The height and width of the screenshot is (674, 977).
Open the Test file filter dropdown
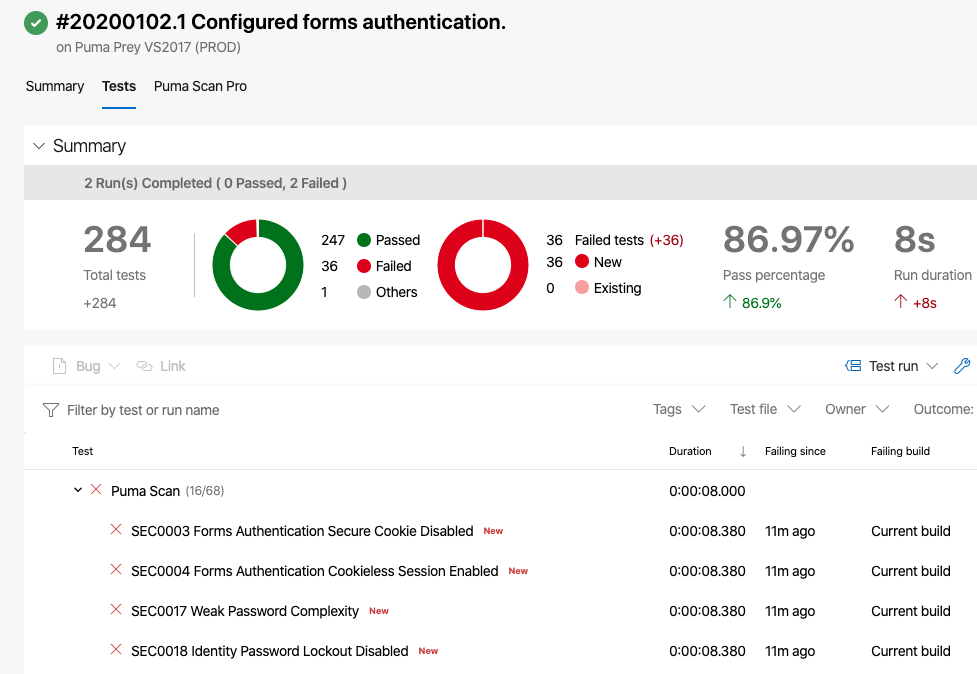(x=765, y=409)
